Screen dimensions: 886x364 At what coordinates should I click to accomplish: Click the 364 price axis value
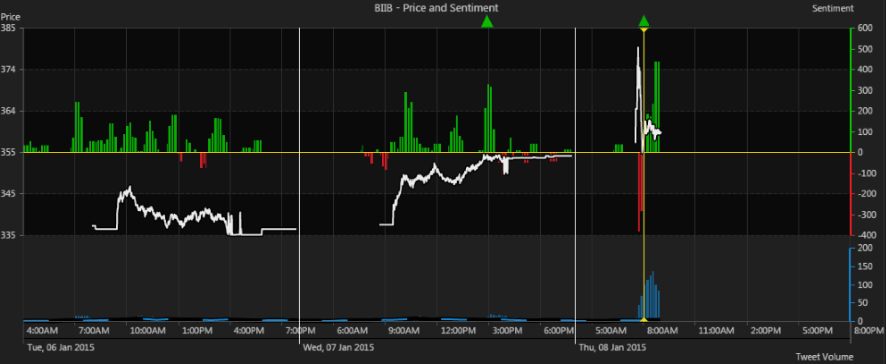point(8,111)
